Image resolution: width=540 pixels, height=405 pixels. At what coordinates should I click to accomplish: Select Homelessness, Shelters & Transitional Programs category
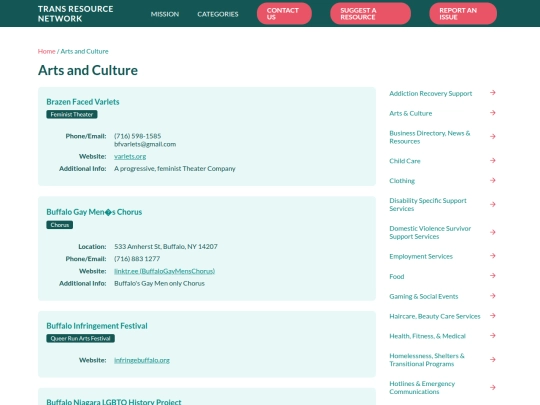427,360
